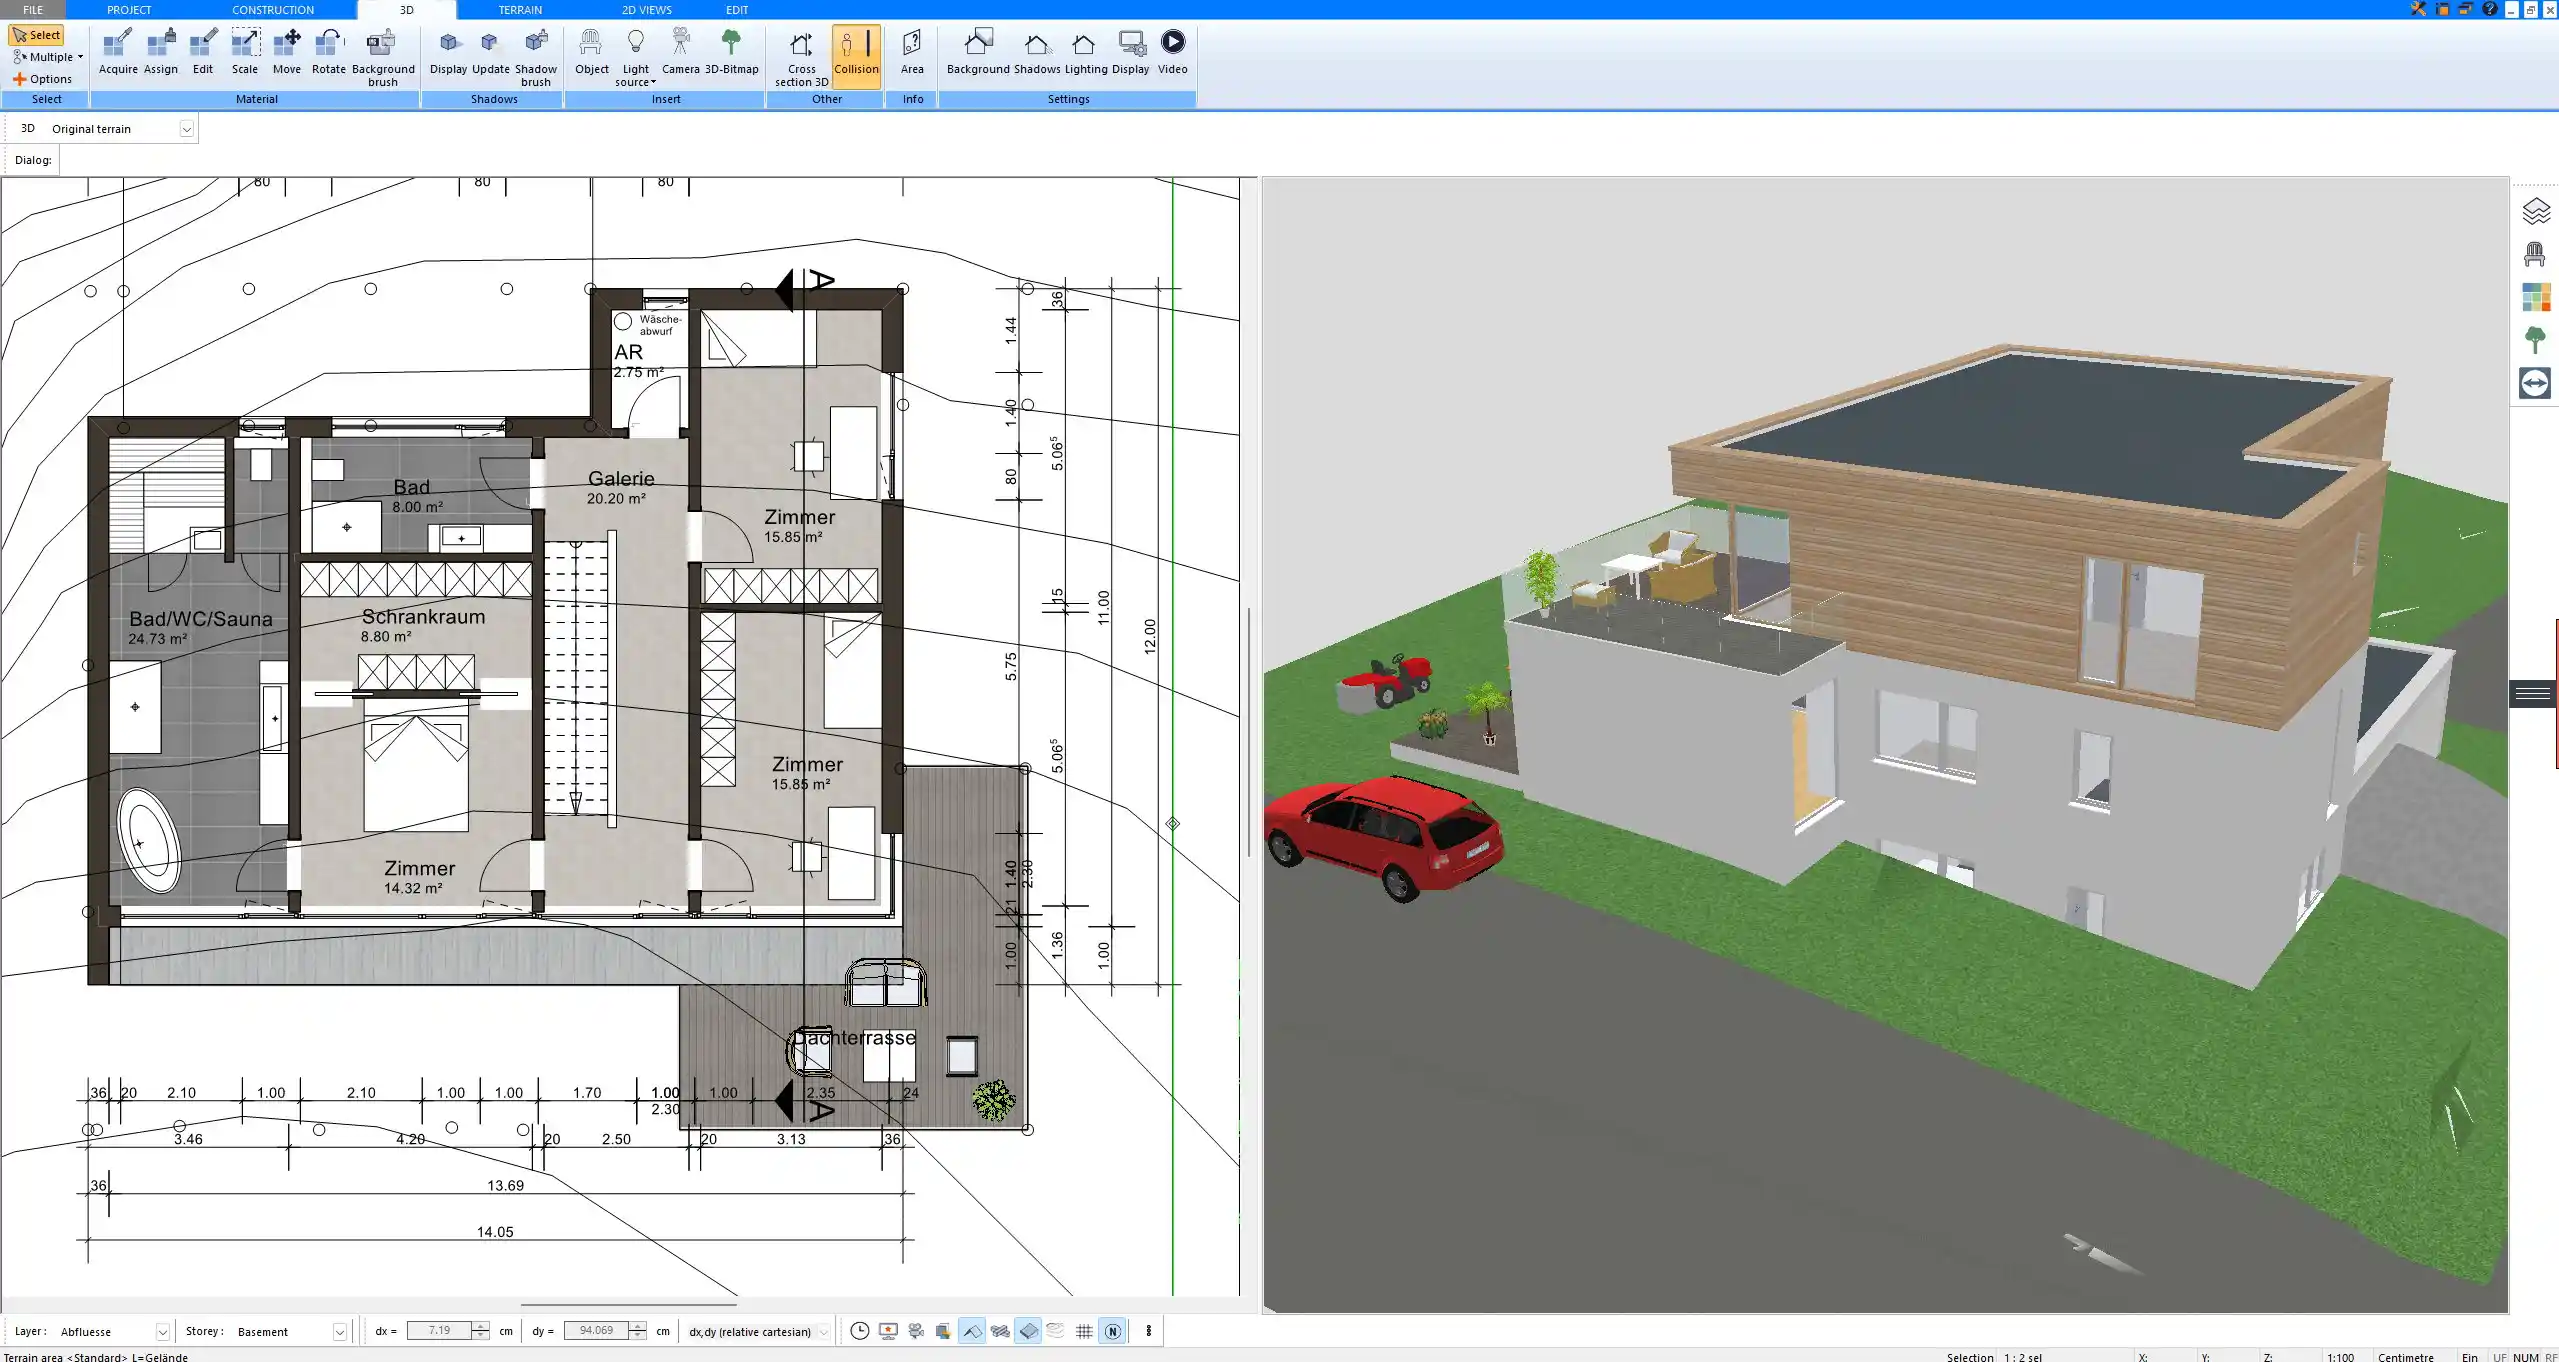Switch to the TERRAIN tab
Image resolution: width=2559 pixels, height=1362 pixels.
(520, 9)
